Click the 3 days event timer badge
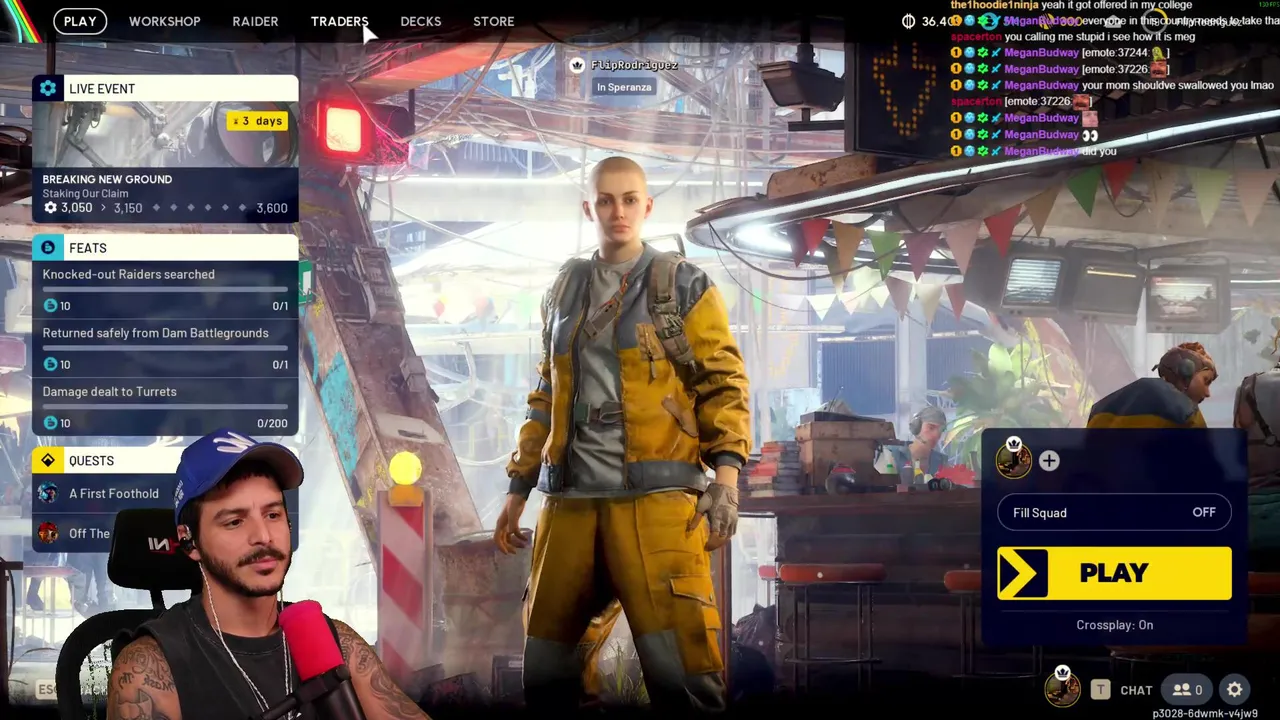 click(x=258, y=121)
